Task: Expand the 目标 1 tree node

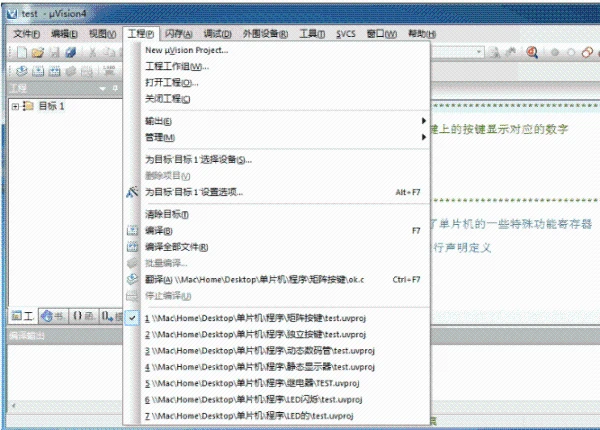Action: [x=15, y=106]
